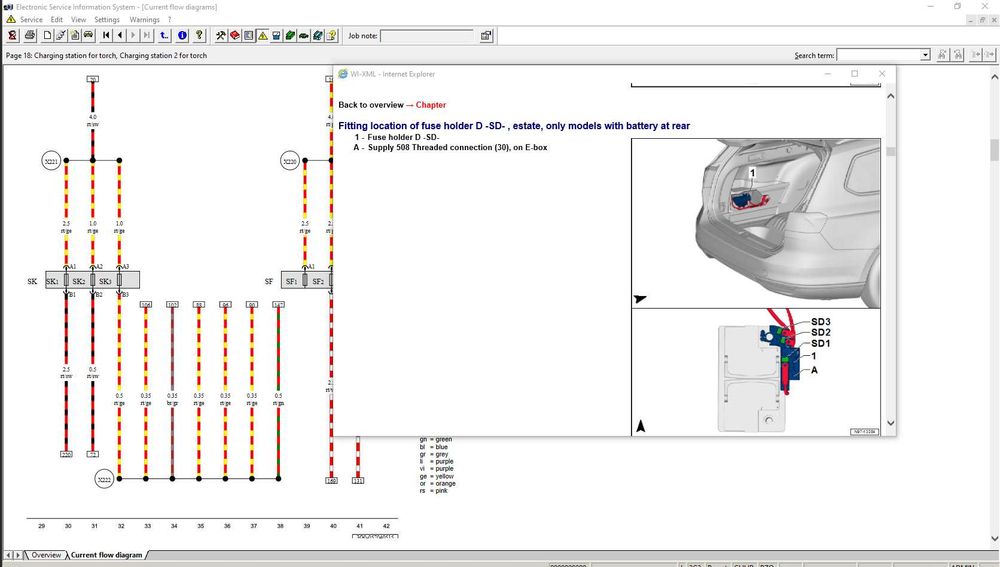Viewport: 1000px width, 567px height.
Task: Click inside the Search term field
Action: point(879,55)
